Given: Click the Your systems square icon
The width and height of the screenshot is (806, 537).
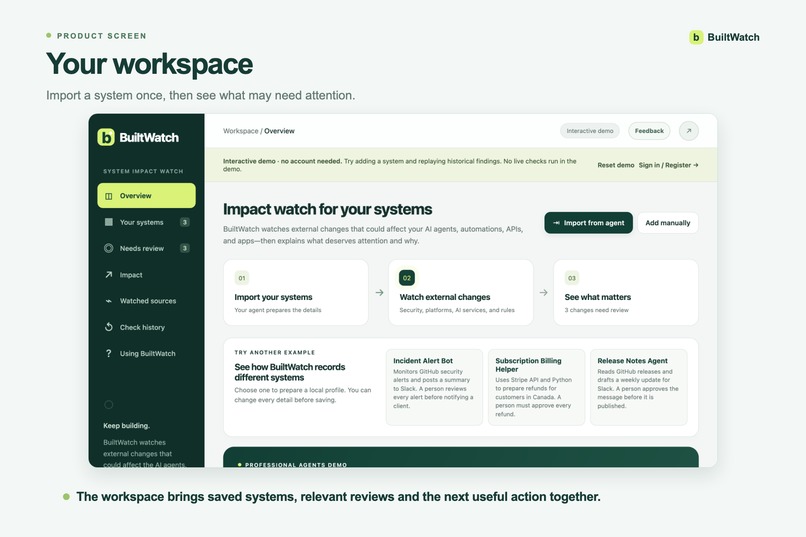Looking at the screenshot, I should click(108, 222).
